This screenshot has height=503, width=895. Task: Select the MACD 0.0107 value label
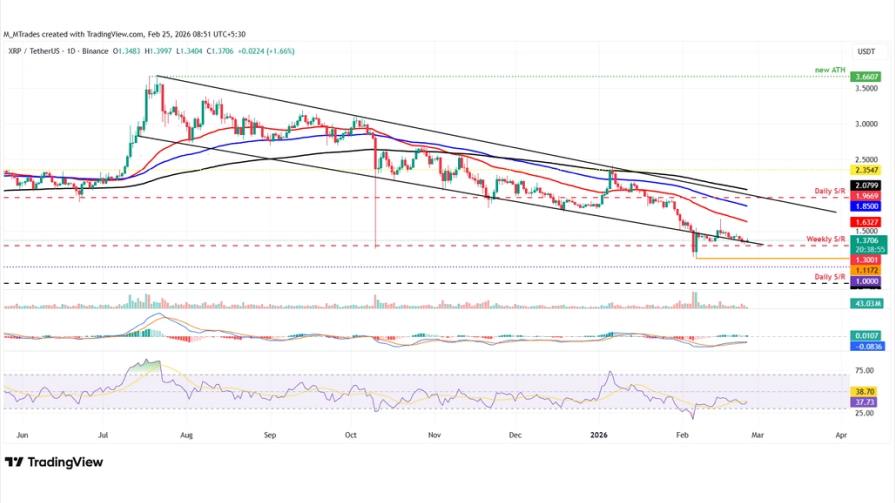pos(863,336)
